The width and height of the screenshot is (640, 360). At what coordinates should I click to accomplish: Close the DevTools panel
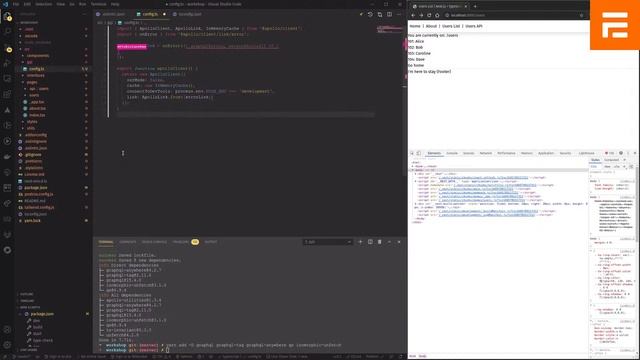click(x=635, y=153)
